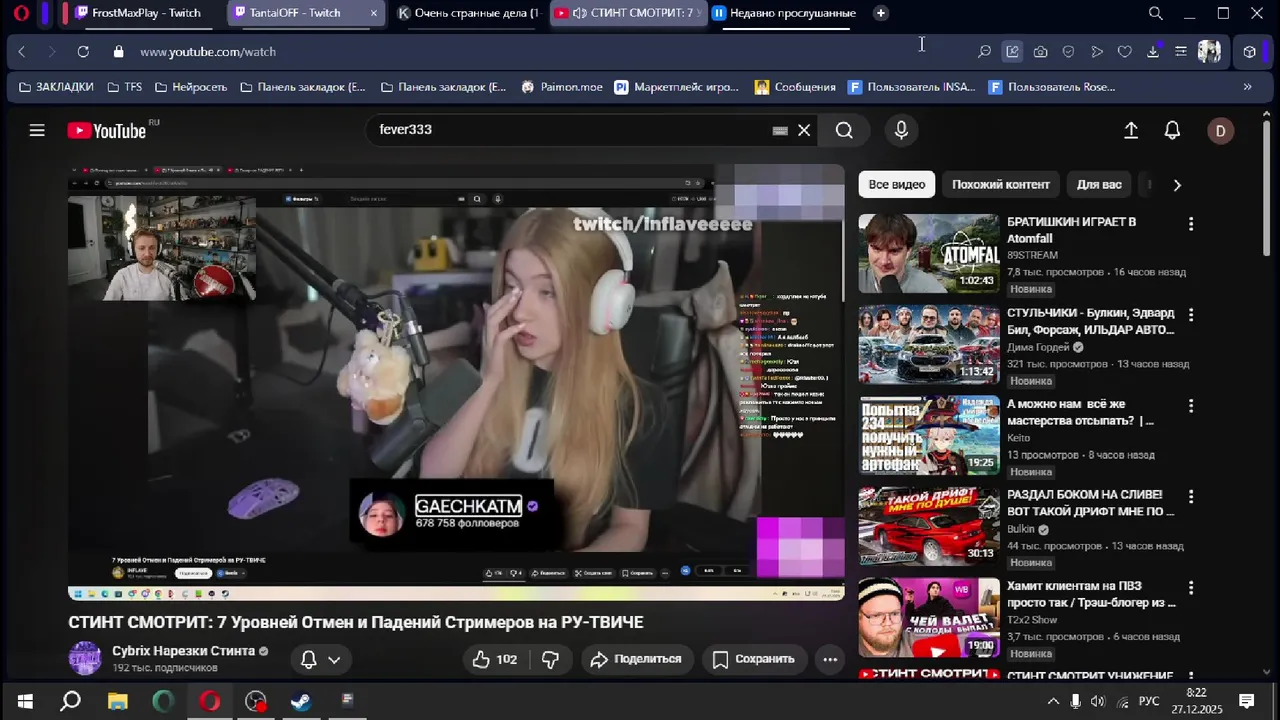Open Opera easy setup sliders
The height and width of the screenshot is (720, 1280).
point(1181,51)
